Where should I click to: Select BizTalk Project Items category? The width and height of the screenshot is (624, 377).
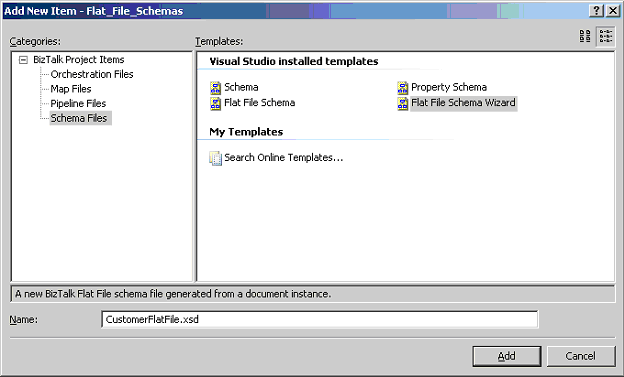(x=79, y=60)
